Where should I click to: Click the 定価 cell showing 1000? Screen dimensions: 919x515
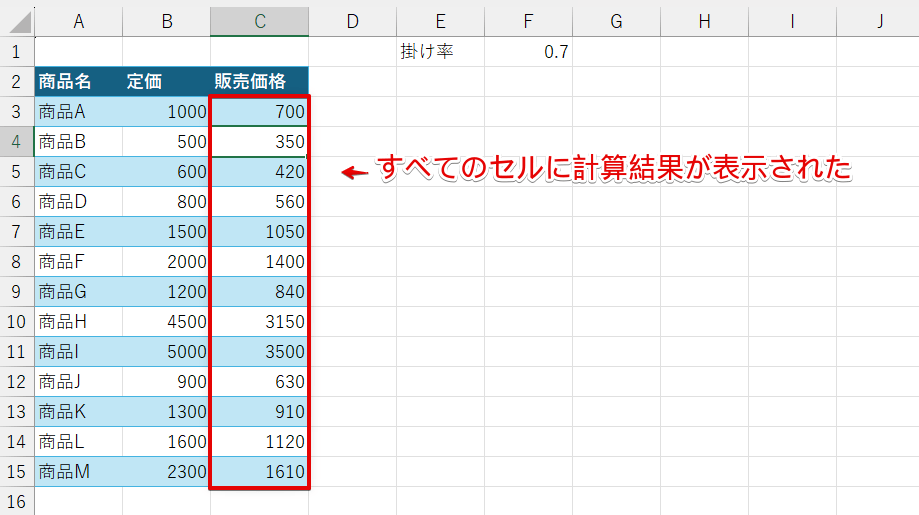pos(166,111)
